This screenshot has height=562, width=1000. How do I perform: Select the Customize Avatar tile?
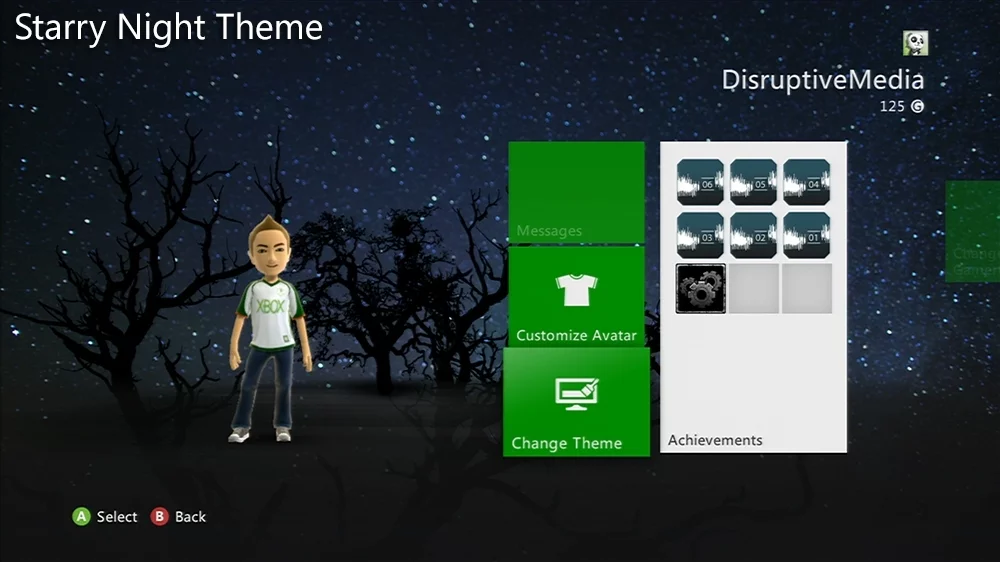[577, 297]
